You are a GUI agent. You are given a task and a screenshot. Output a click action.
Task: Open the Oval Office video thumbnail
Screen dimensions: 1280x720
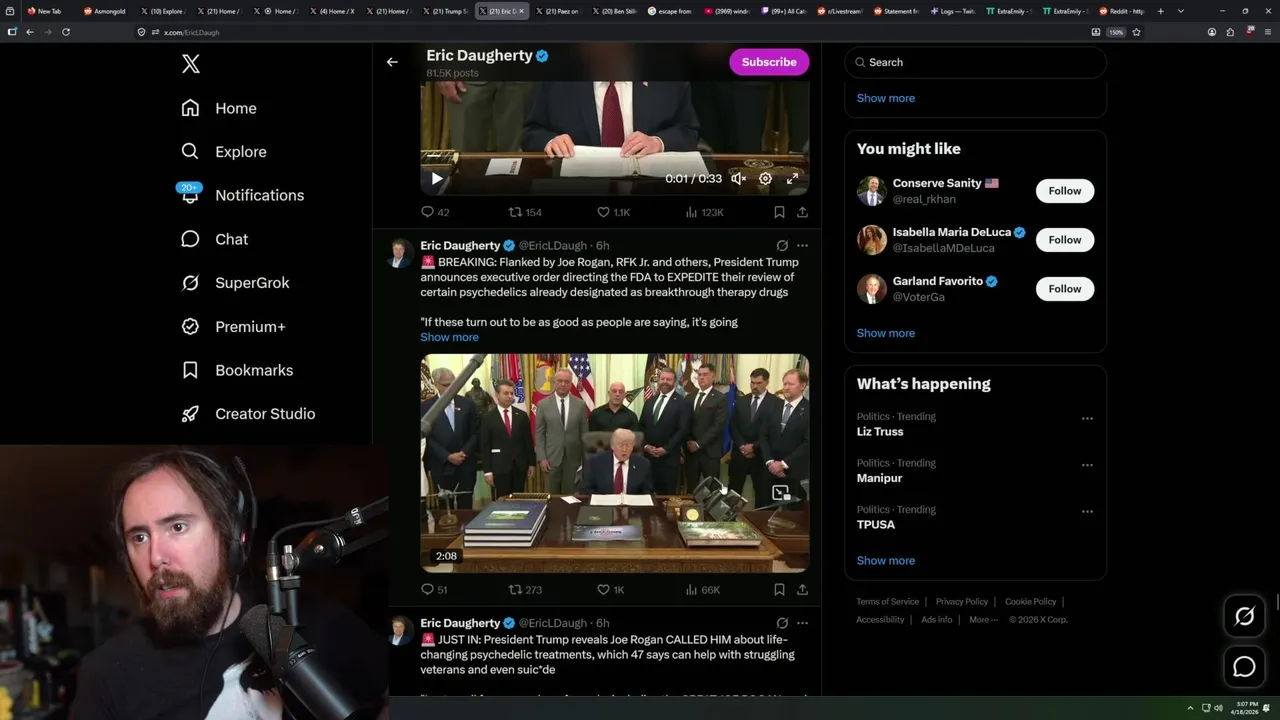(615, 463)
